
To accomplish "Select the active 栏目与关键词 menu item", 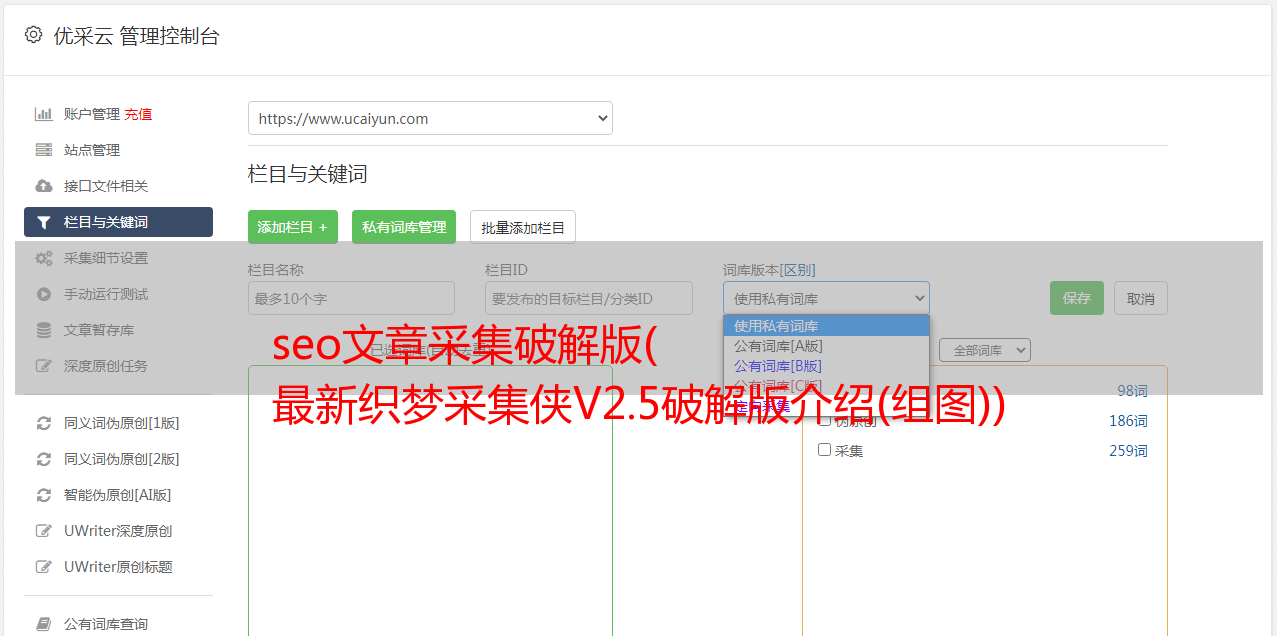I will 118,222.
